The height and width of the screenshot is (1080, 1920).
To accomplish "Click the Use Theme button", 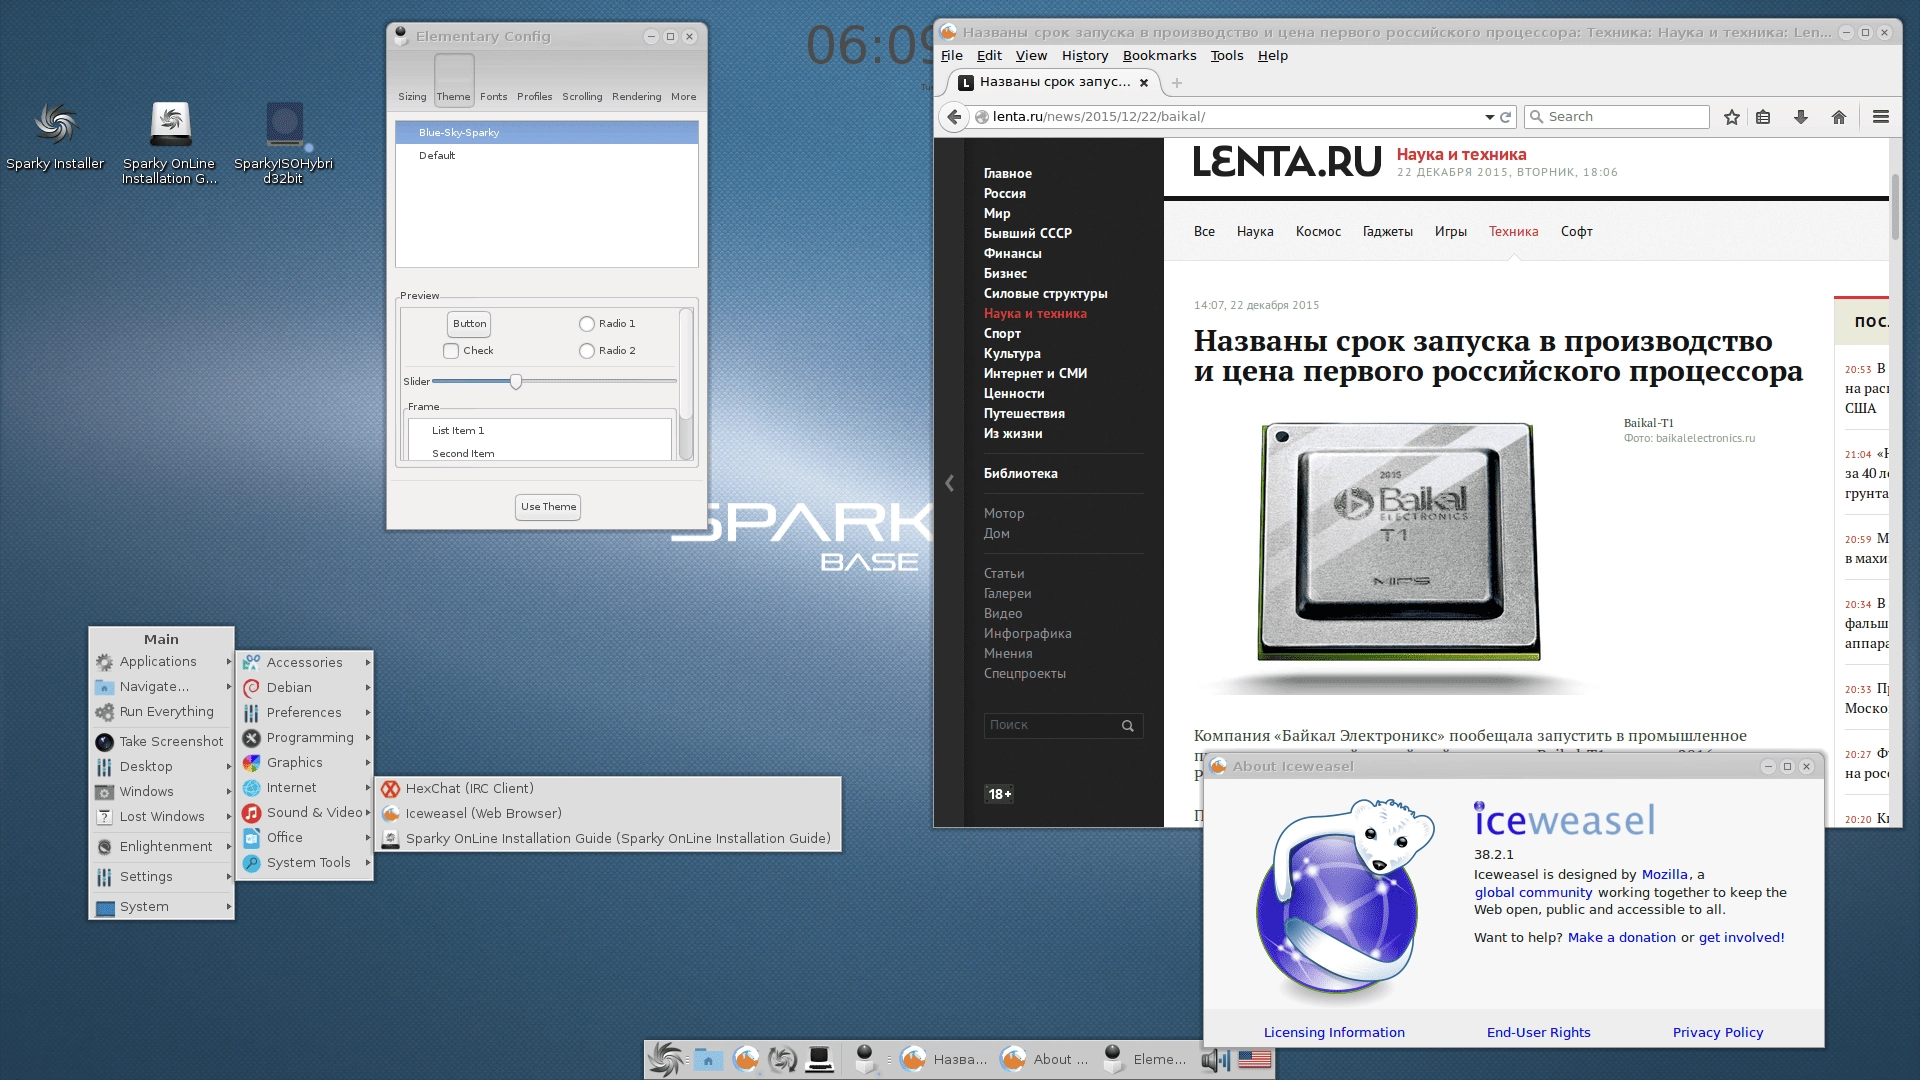I will (548, 507).
